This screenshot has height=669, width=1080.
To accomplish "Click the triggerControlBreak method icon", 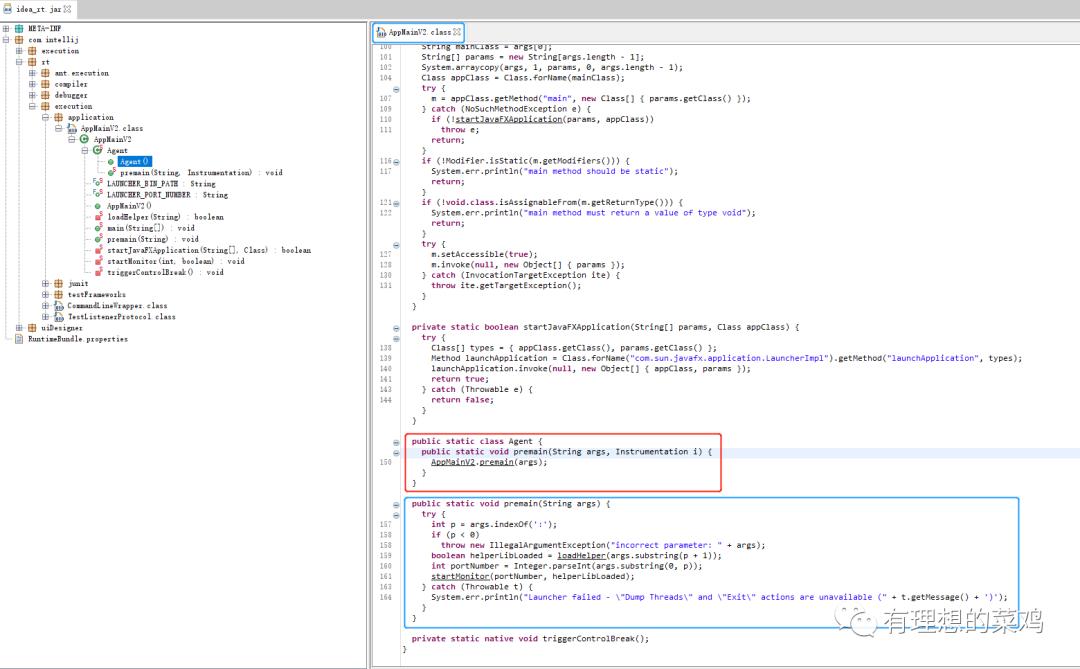I will click(97, 272).
